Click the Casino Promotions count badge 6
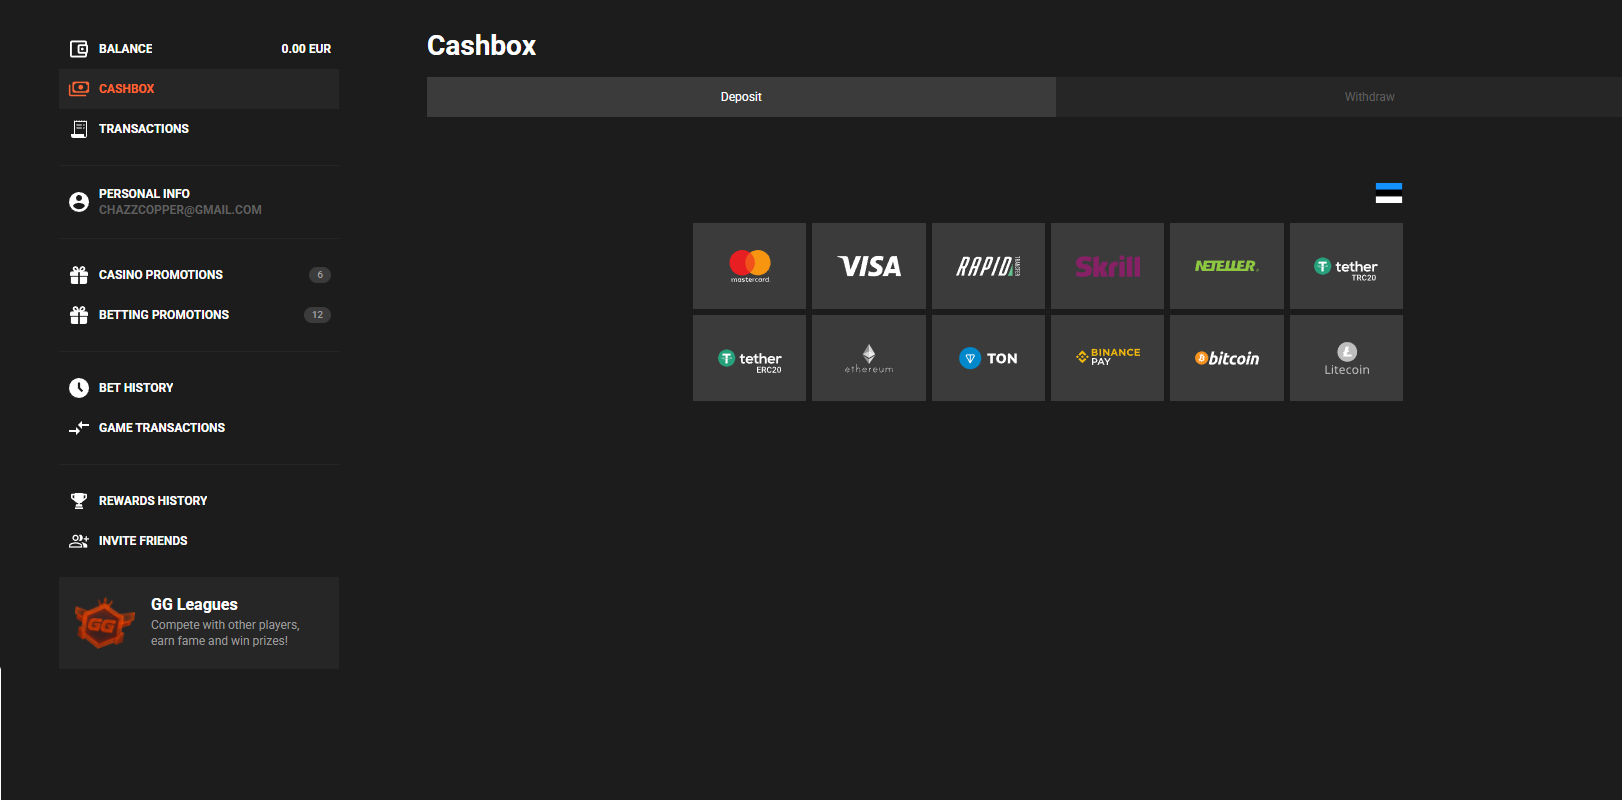The image size is (1622, 800). click(x=320, y=275)
